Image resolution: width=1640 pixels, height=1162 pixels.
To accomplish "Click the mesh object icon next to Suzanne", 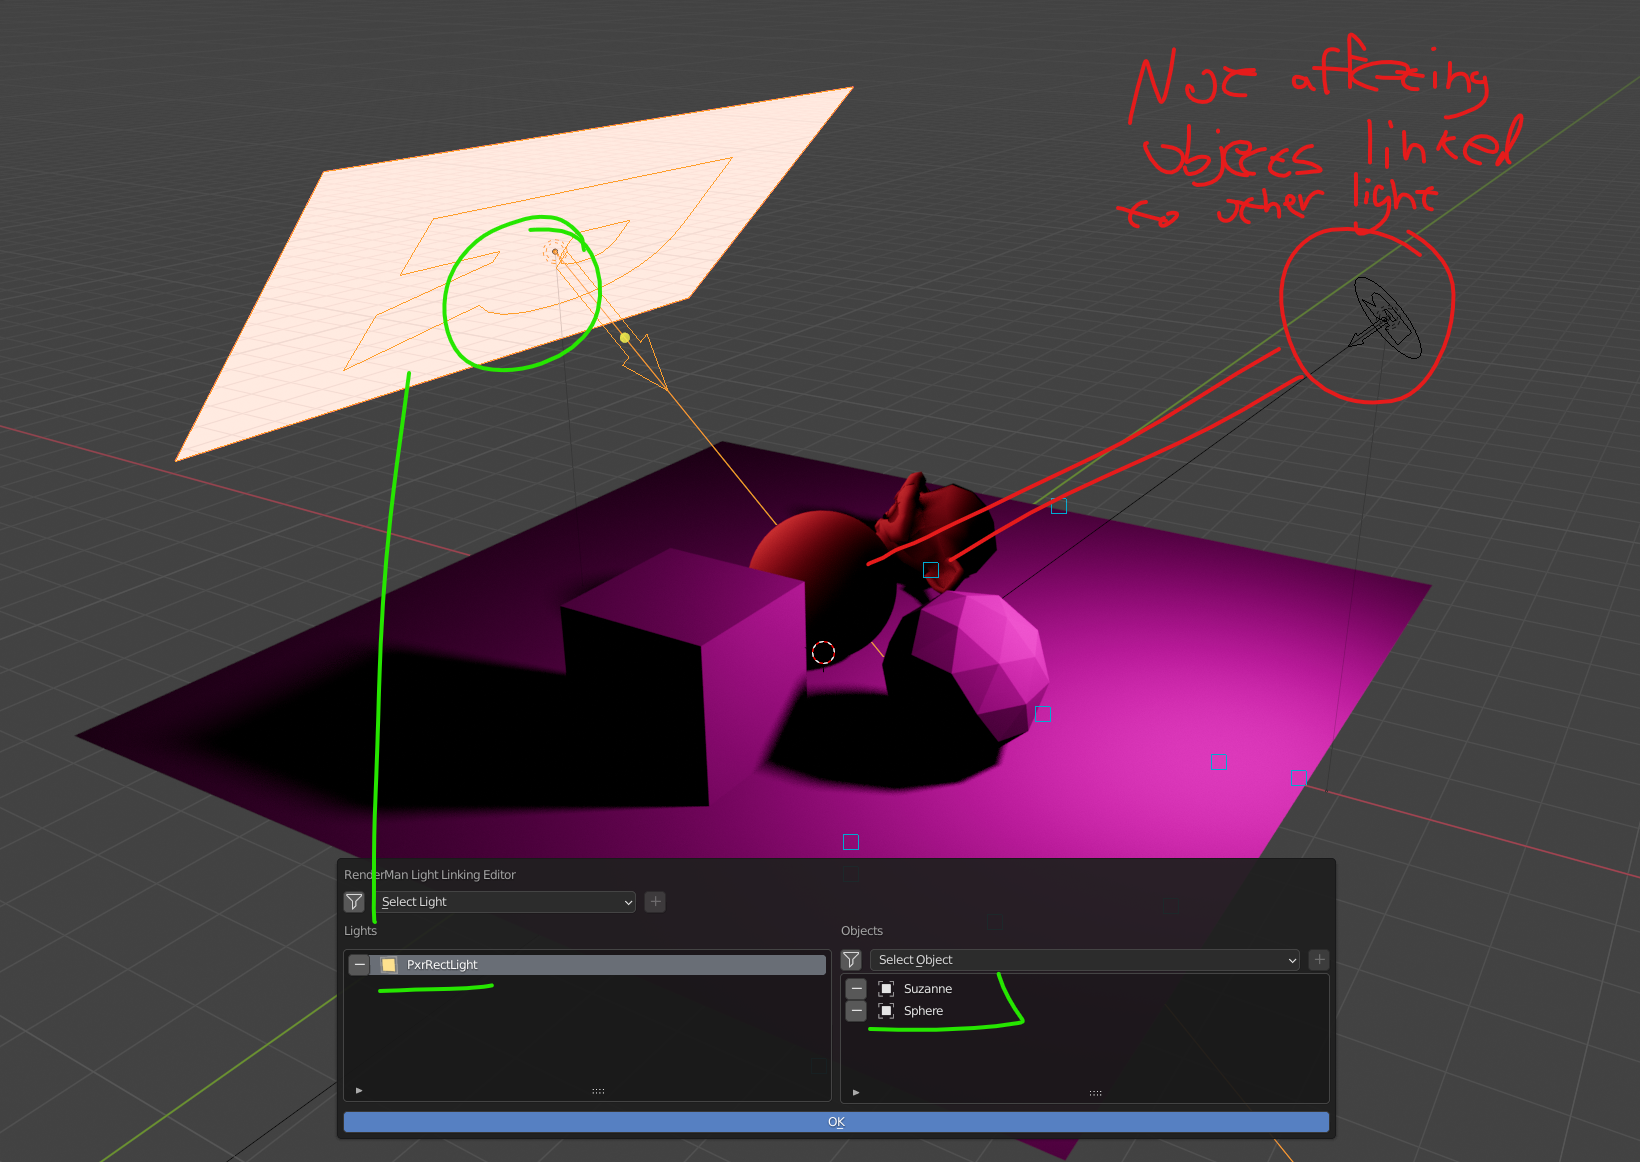I will [886, 988].
